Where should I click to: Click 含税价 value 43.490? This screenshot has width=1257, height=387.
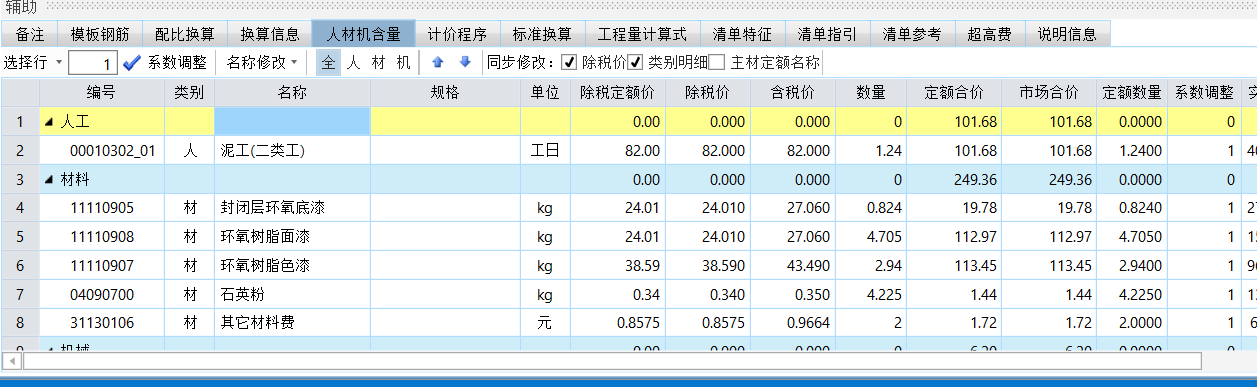click(x=794, y=267)
